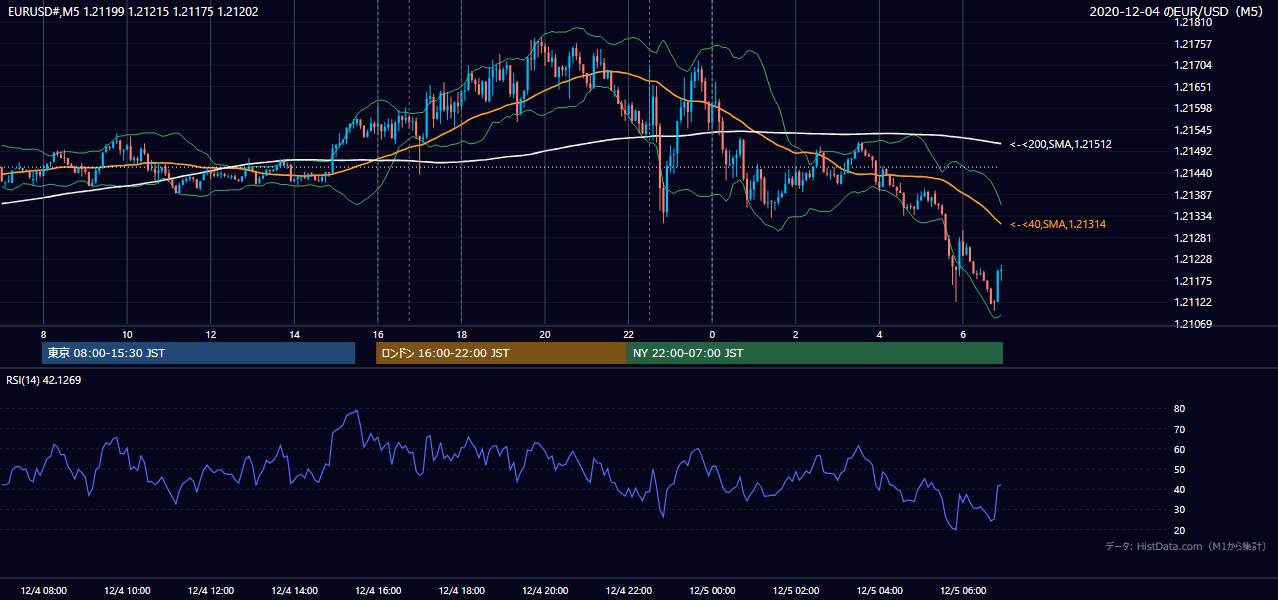The height and width of the screenshot is (600, 1278).
Task: Click the RSI 50 level label
Action: [1180, 469]
